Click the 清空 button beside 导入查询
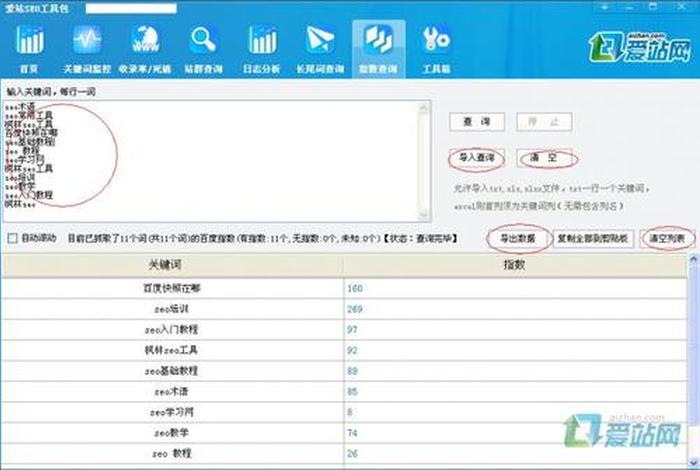 pyautogui.click(x=544, y=158)
